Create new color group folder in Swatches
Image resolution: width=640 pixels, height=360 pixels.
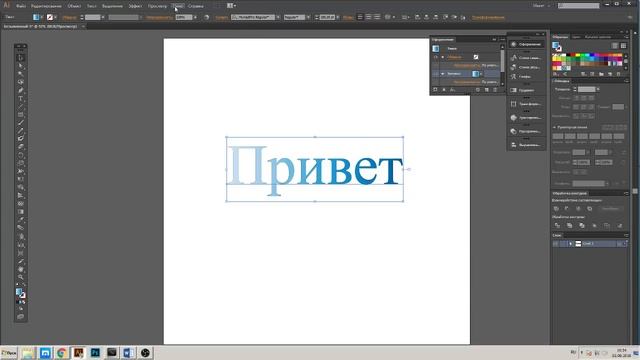(x=601, y=74)
